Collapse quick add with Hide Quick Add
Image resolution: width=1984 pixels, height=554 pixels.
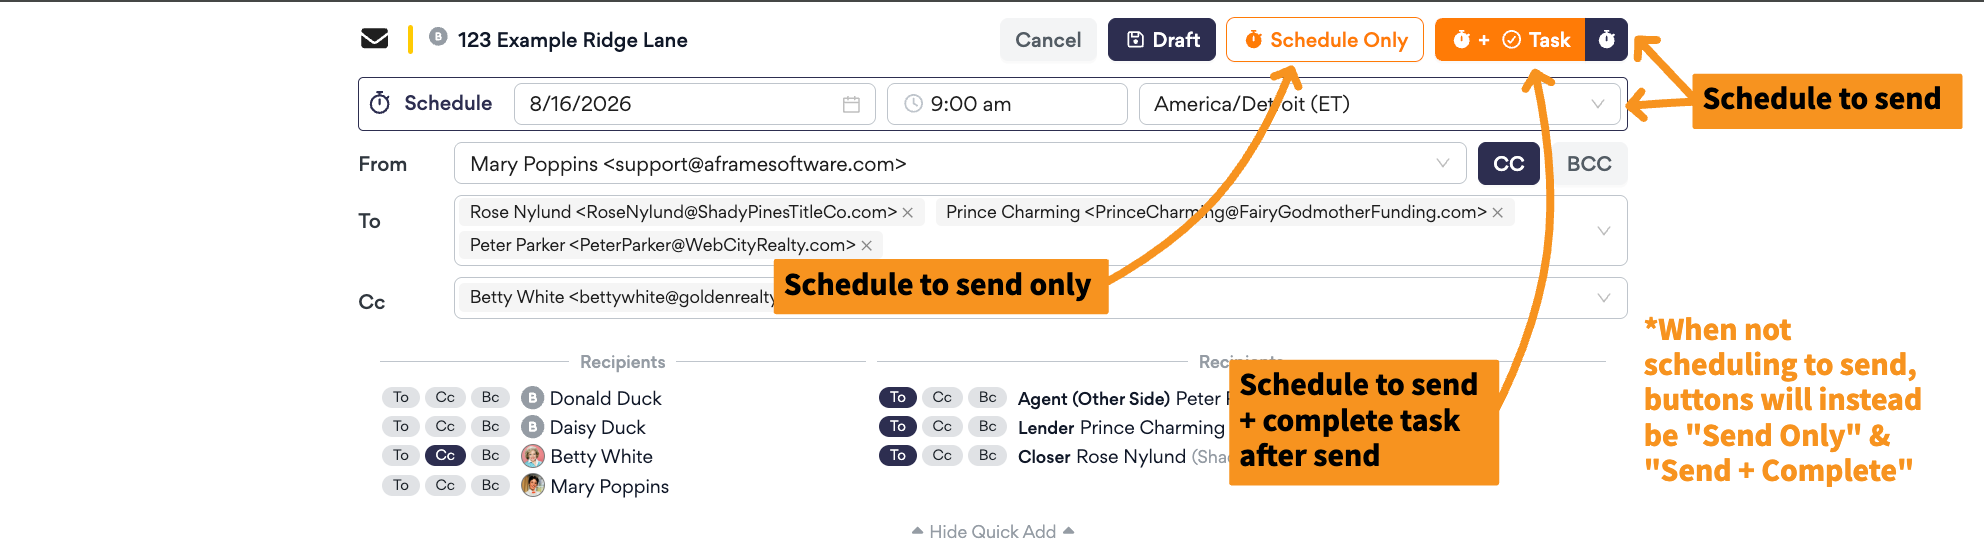[993, 531]
